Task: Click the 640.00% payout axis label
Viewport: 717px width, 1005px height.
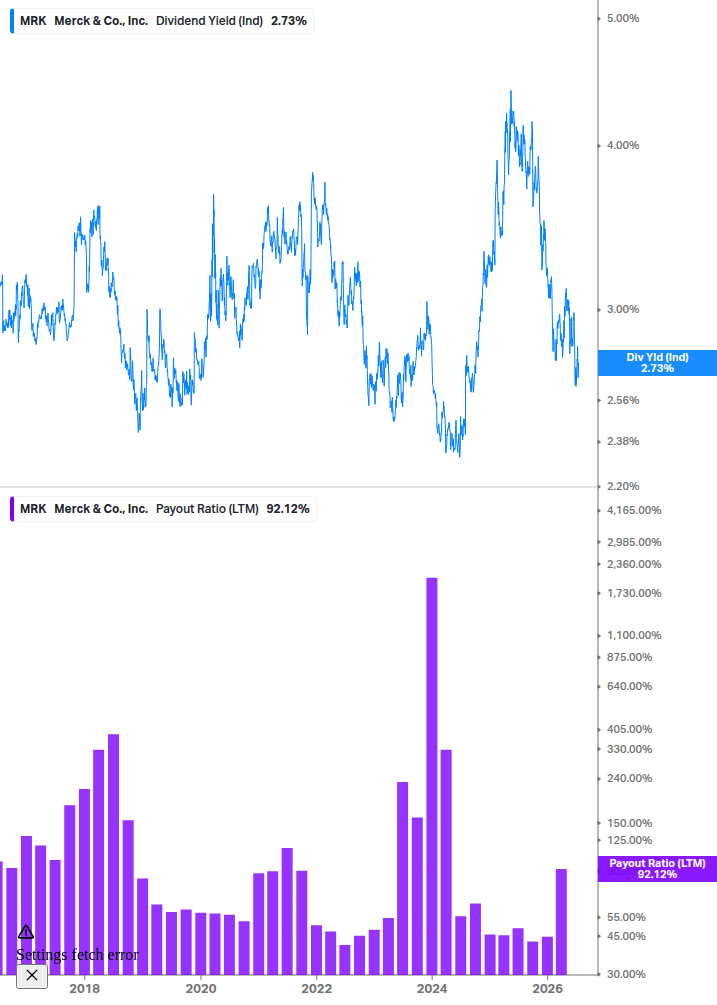Action: click(x=629, y=686)
